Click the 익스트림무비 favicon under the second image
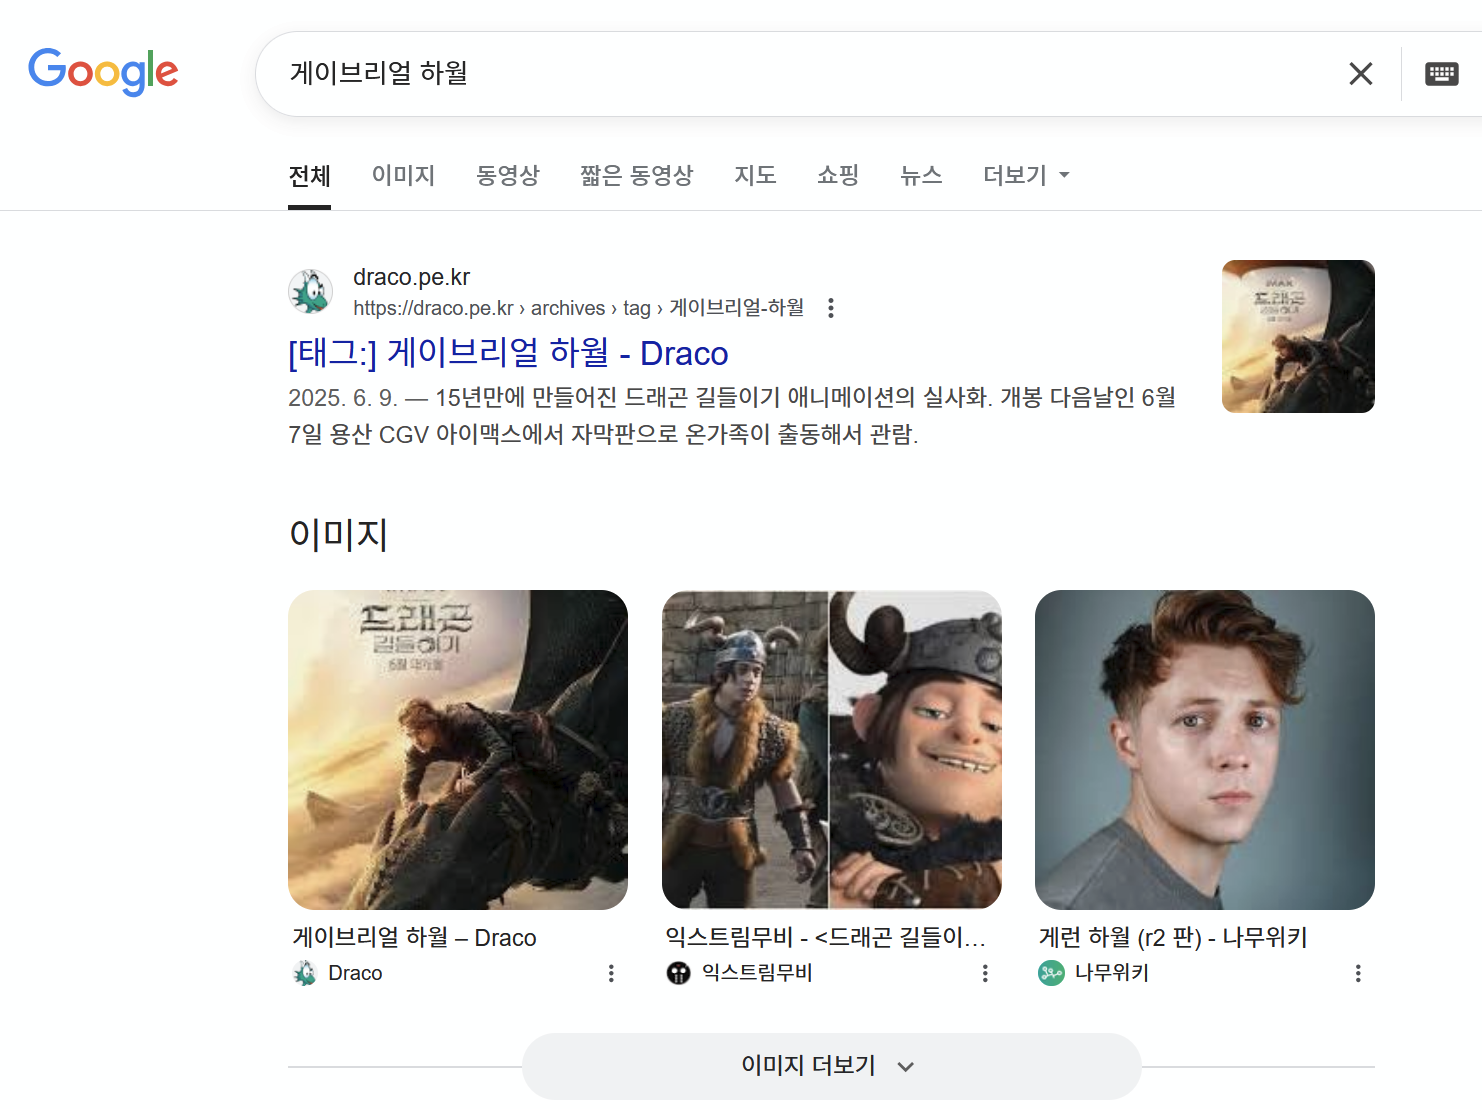 tap(678, 973)
